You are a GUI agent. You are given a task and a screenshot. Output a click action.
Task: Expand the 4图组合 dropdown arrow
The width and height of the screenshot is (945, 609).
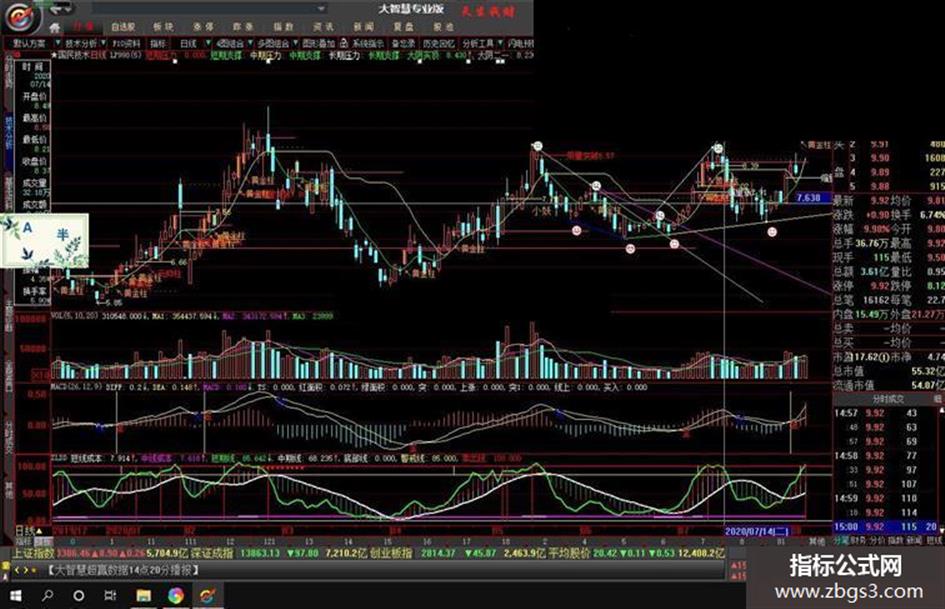[x=249, y=43]
